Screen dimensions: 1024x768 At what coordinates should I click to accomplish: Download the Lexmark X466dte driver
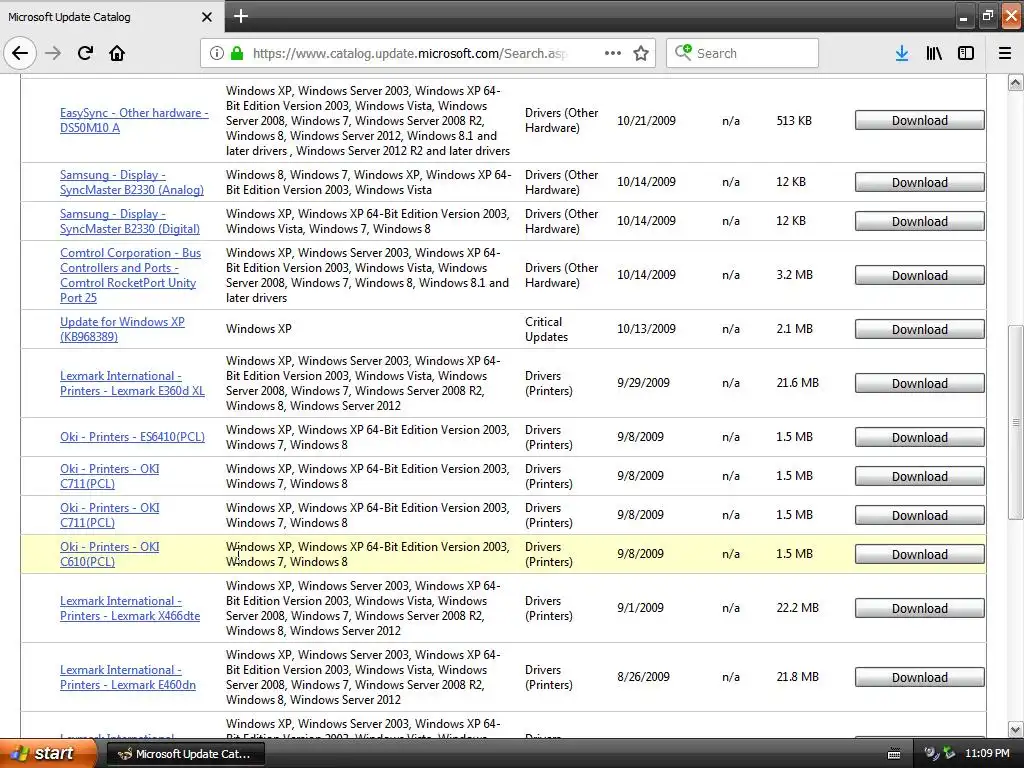[920, 608]
